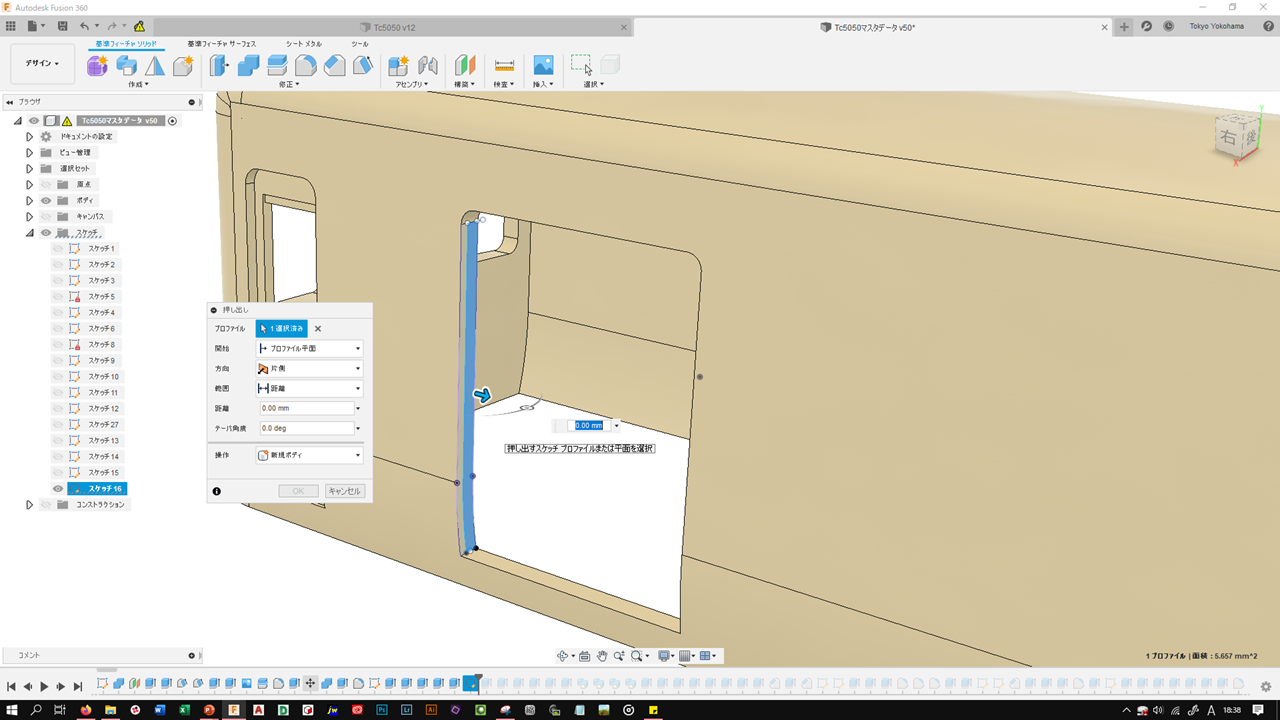
Task: Click the measure (検査) ruler icon
Action: (x=504, y=66)
